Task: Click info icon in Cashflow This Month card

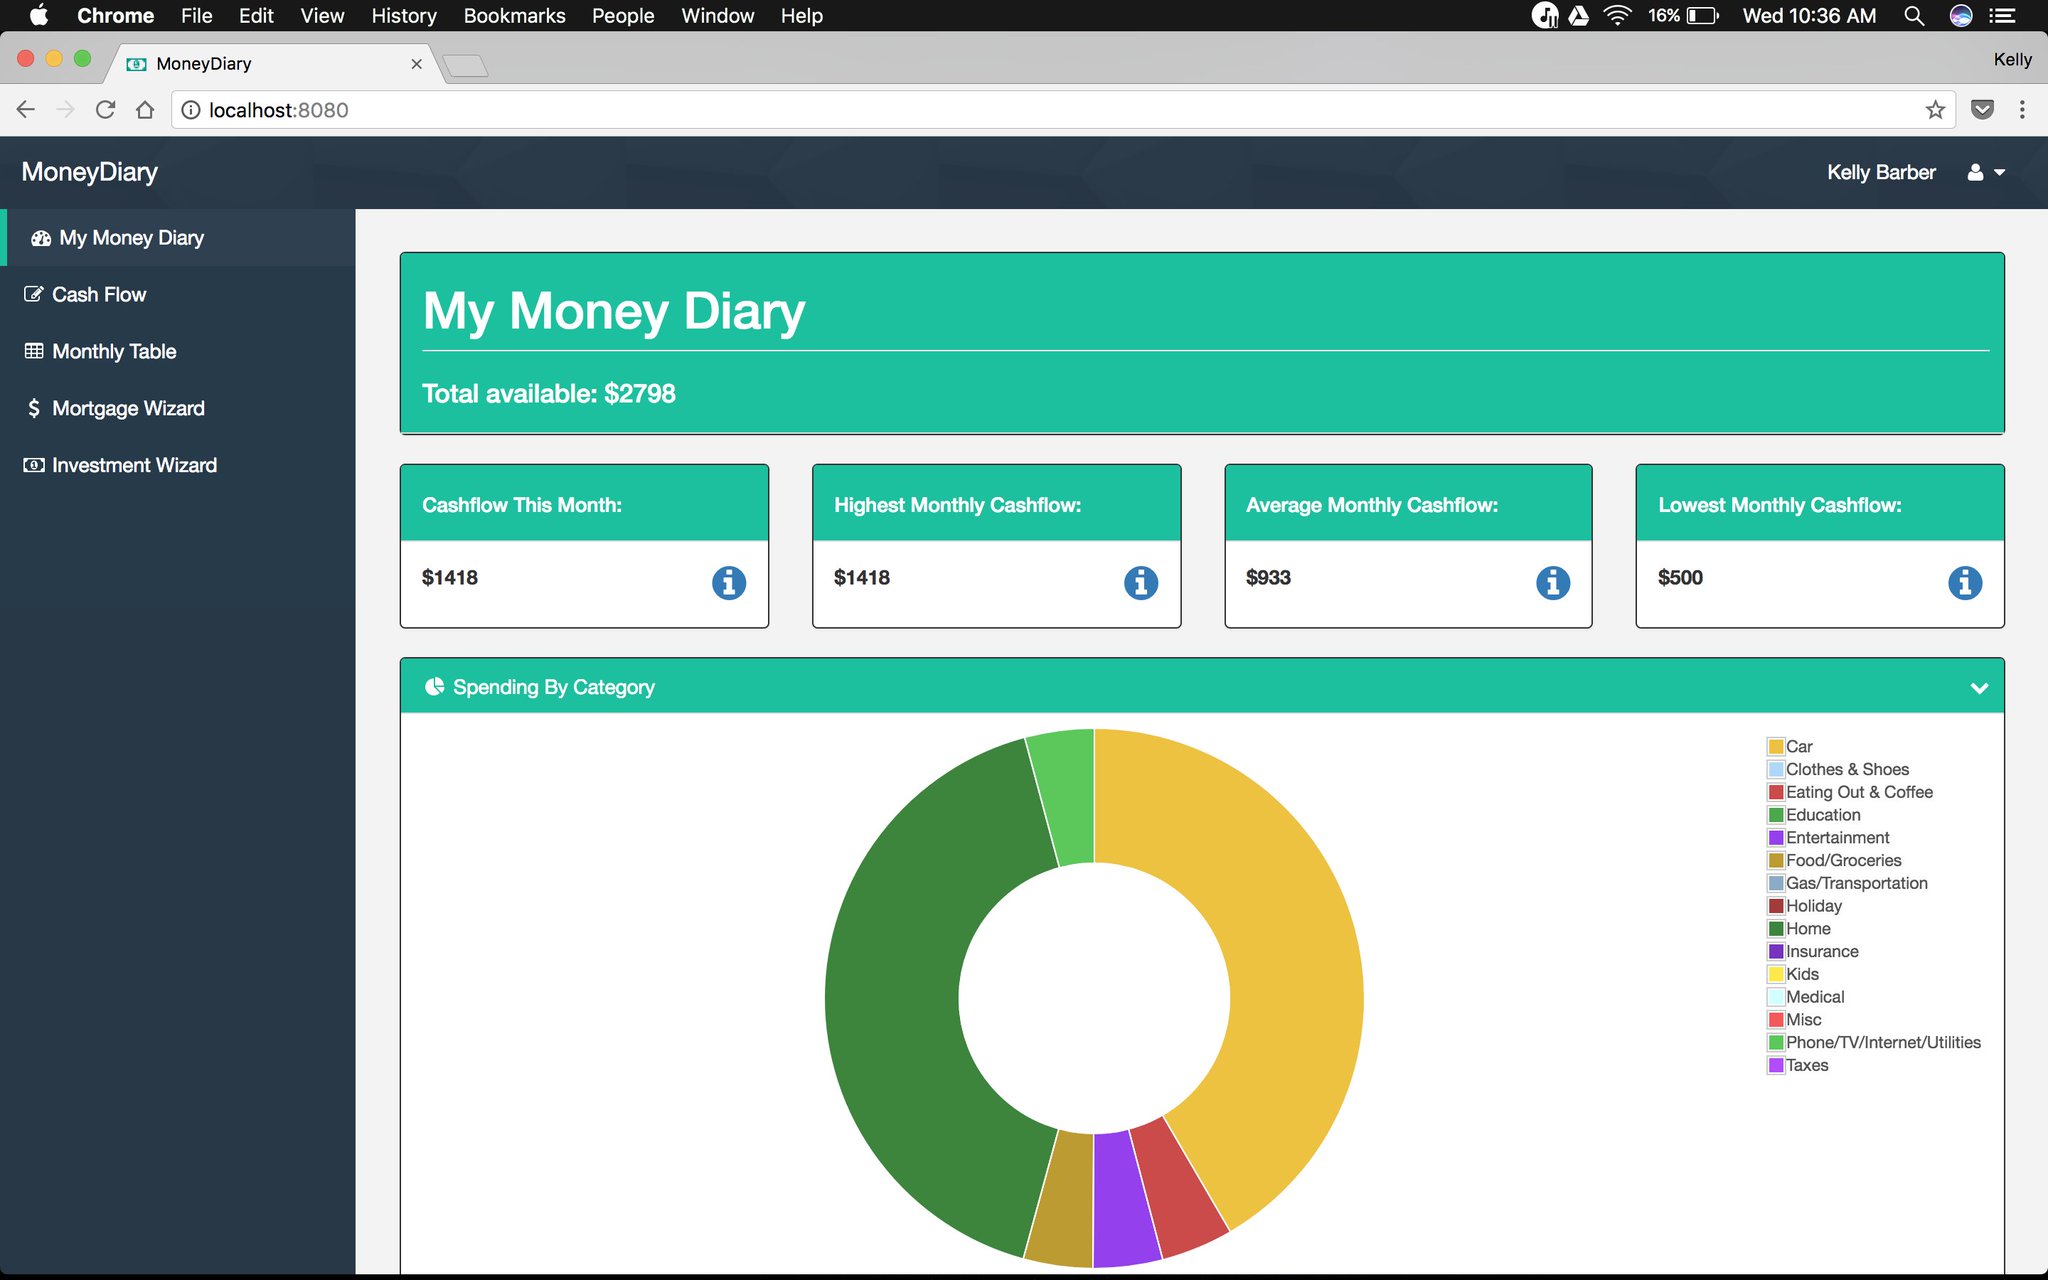Action: coord(728,582)
